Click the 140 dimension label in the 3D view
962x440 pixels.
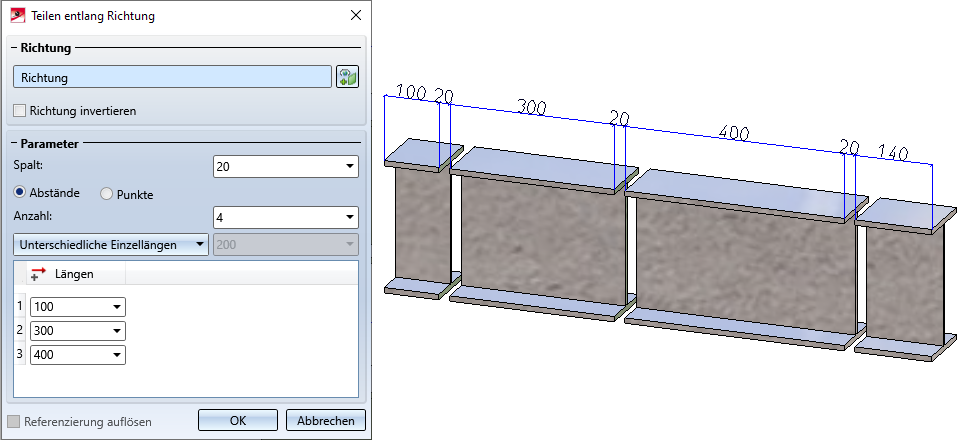click(x=893, y=152)
